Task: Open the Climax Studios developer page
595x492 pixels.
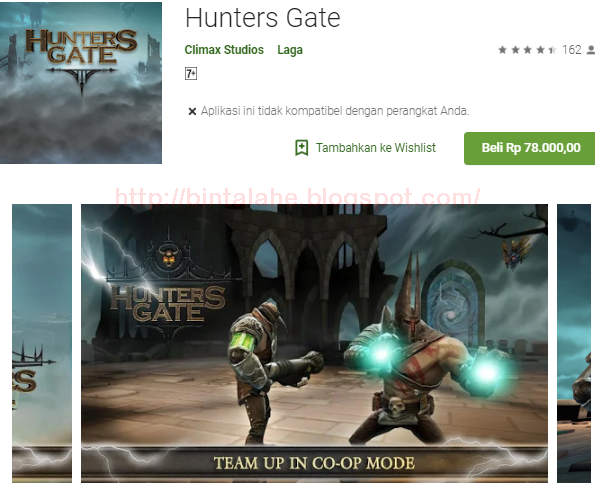Action: coord(224,50)
